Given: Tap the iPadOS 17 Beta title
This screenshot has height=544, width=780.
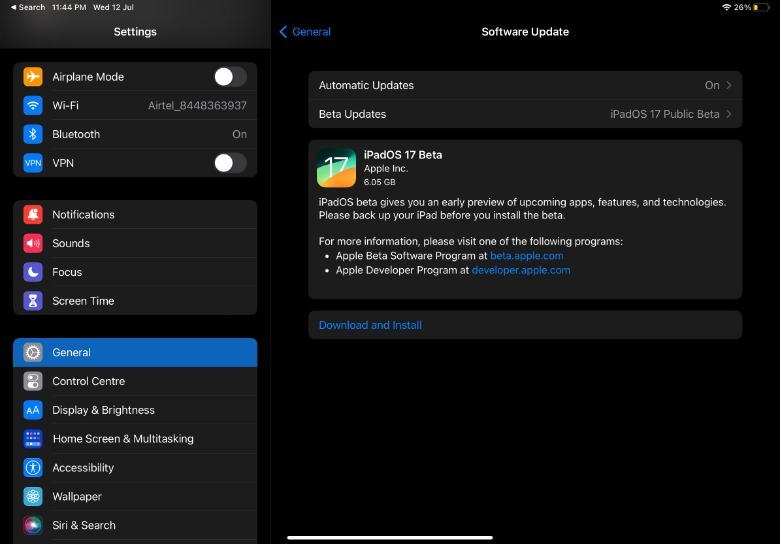Looking at the screenshot, I should (x=403, y=155).
